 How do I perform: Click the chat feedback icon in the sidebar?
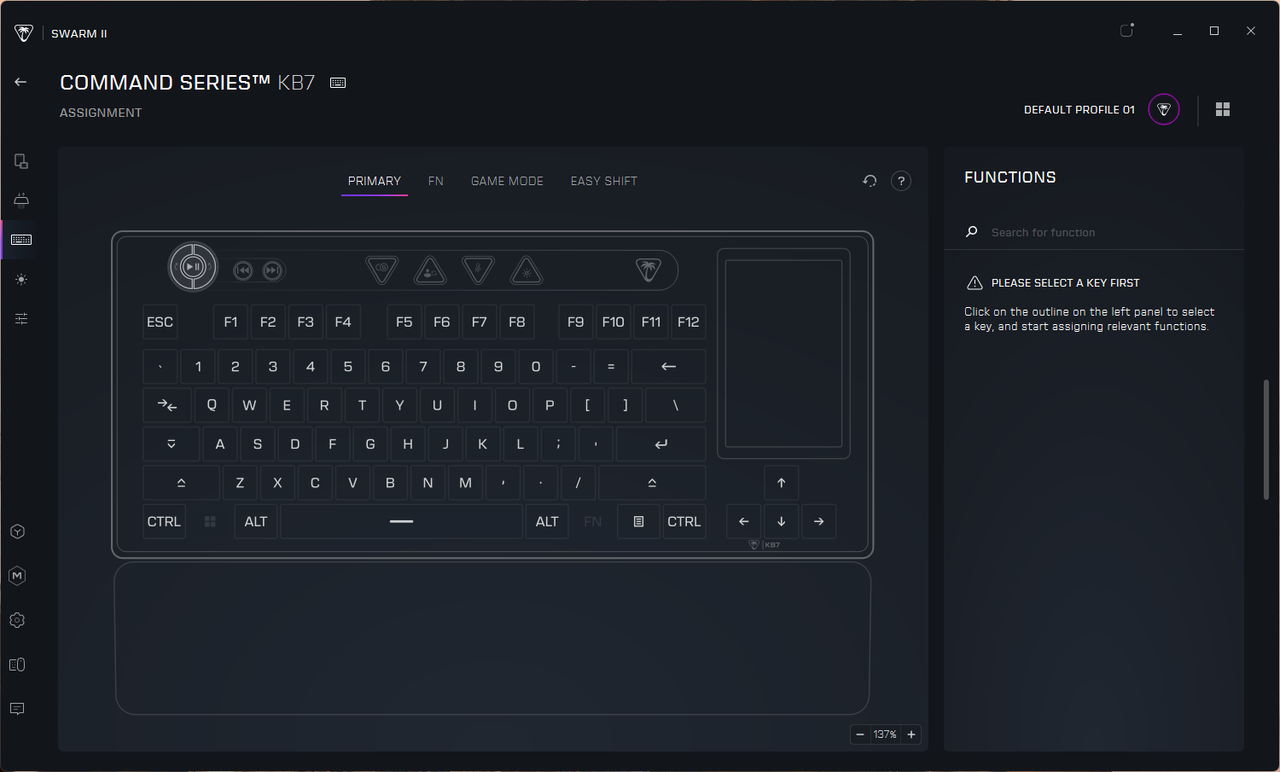[x=17, y=709]
